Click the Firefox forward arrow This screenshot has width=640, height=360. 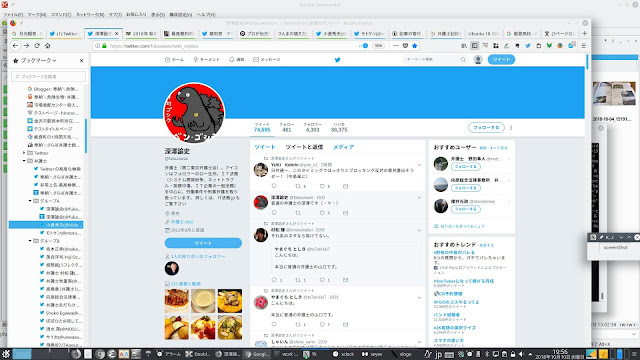tap(26, 46)
